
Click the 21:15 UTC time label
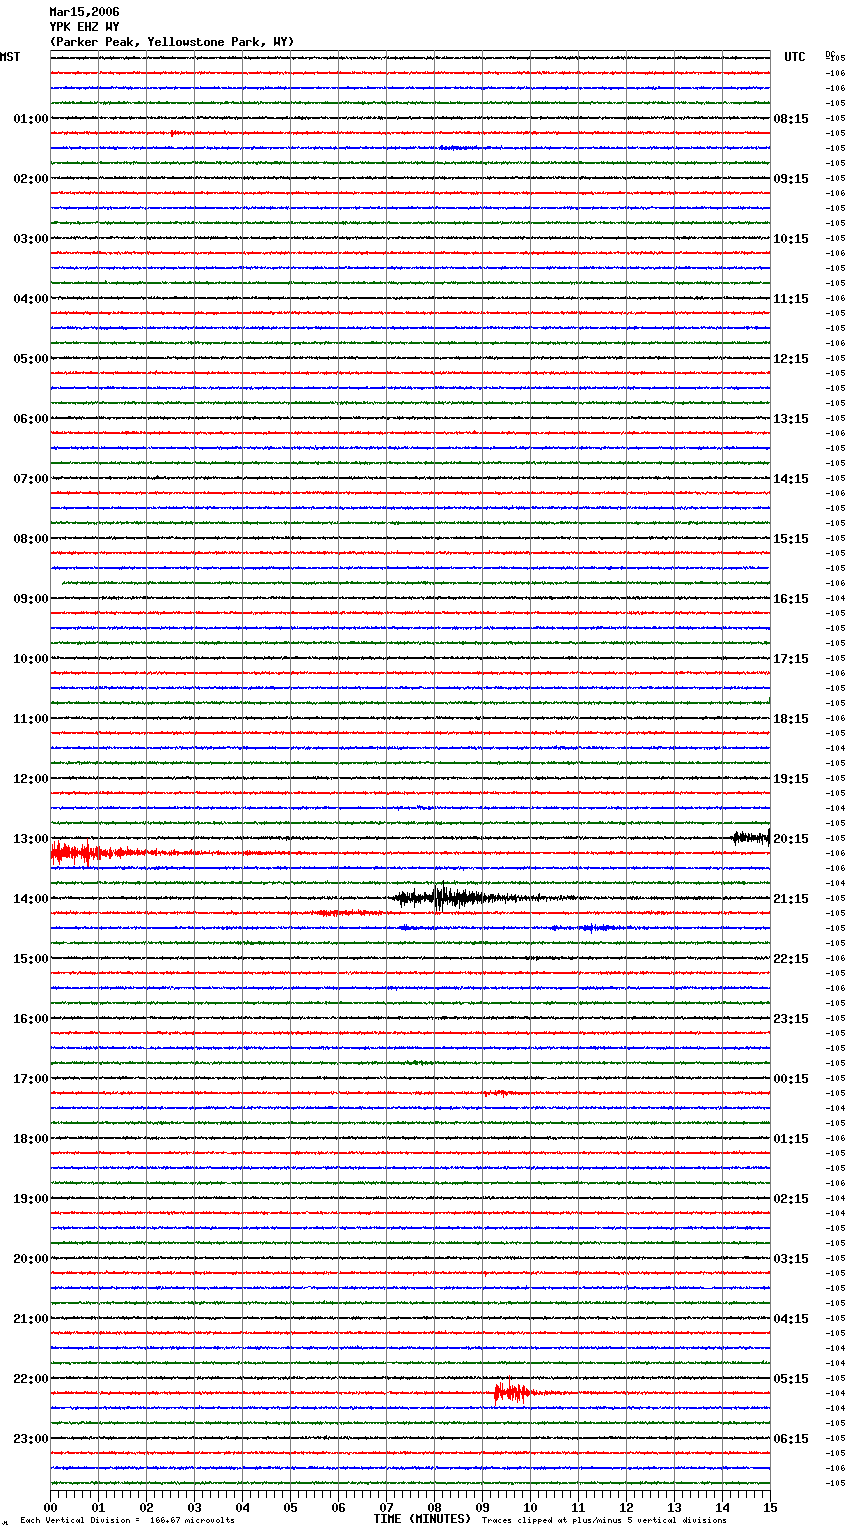coord(791,899)
